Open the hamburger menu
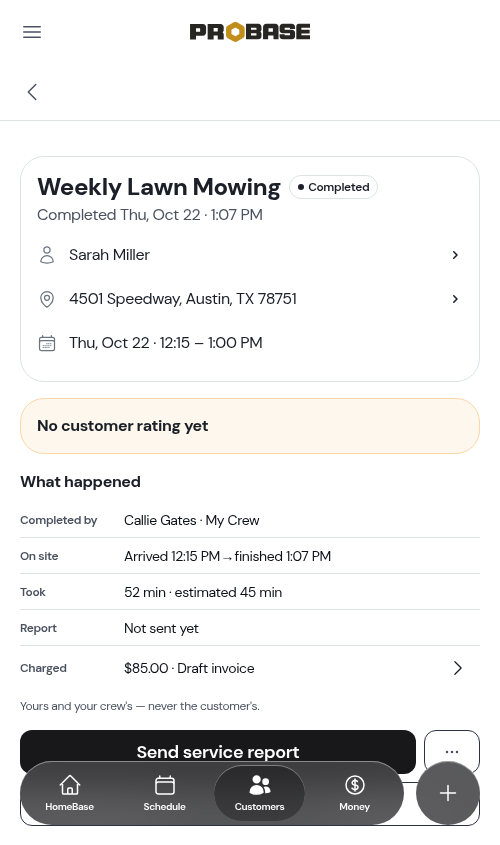The image size is (500, 845). 32,32
